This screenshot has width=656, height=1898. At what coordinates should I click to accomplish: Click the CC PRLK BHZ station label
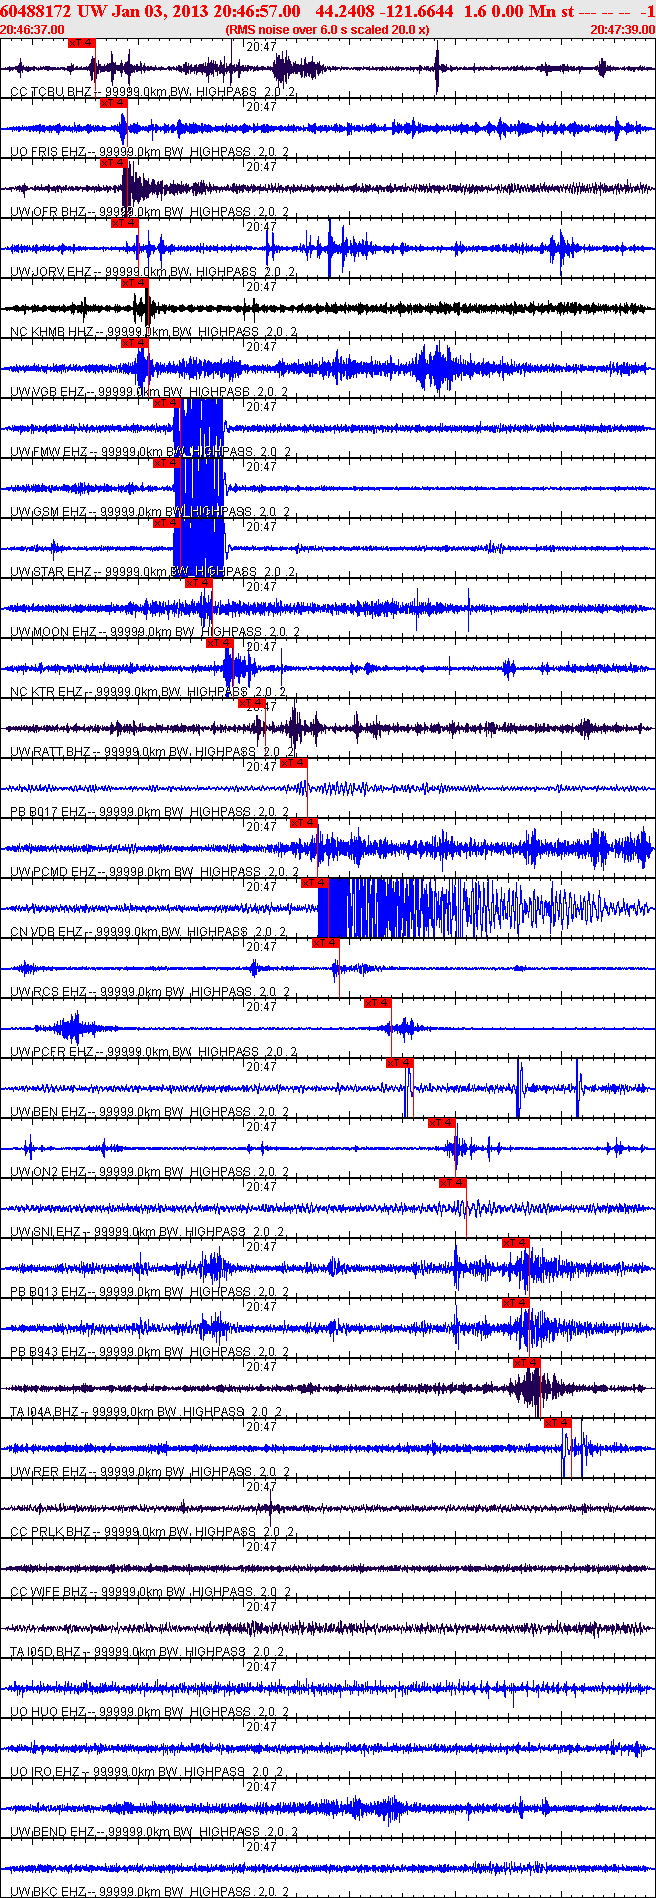click(51, 1532)
